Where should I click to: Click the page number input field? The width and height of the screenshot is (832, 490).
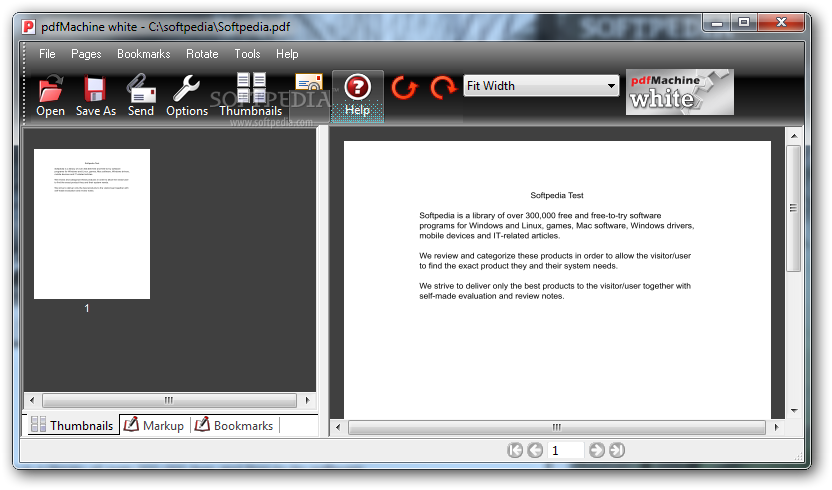point(566,450)
